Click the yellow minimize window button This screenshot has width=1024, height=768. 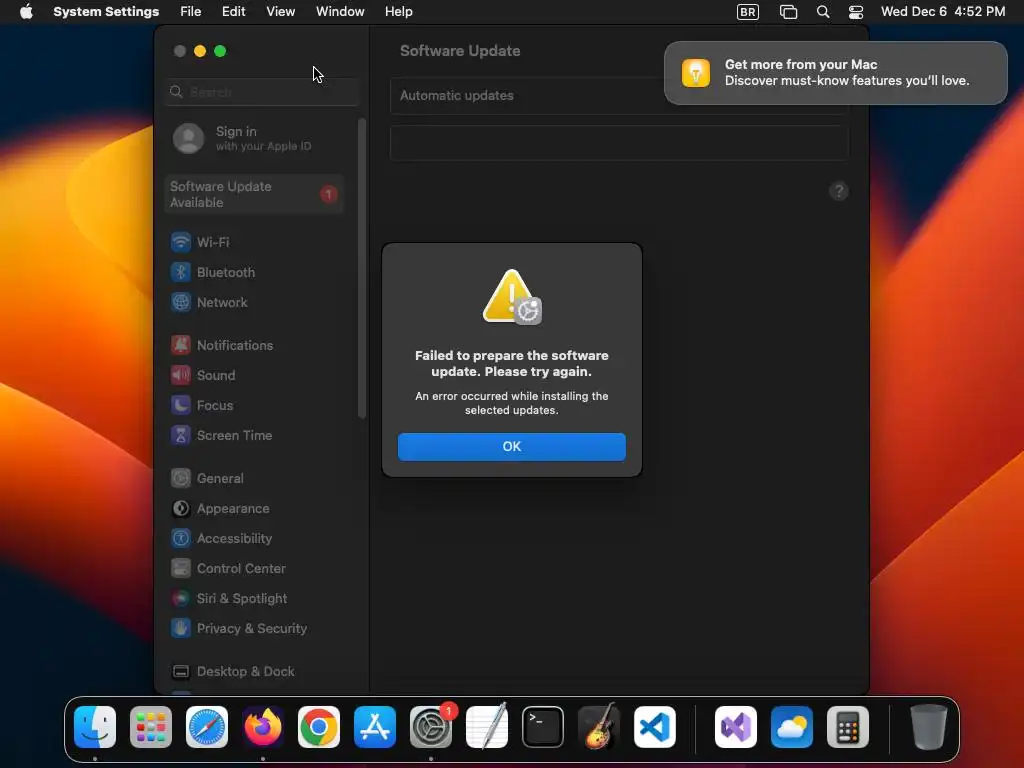coord(200,51)
